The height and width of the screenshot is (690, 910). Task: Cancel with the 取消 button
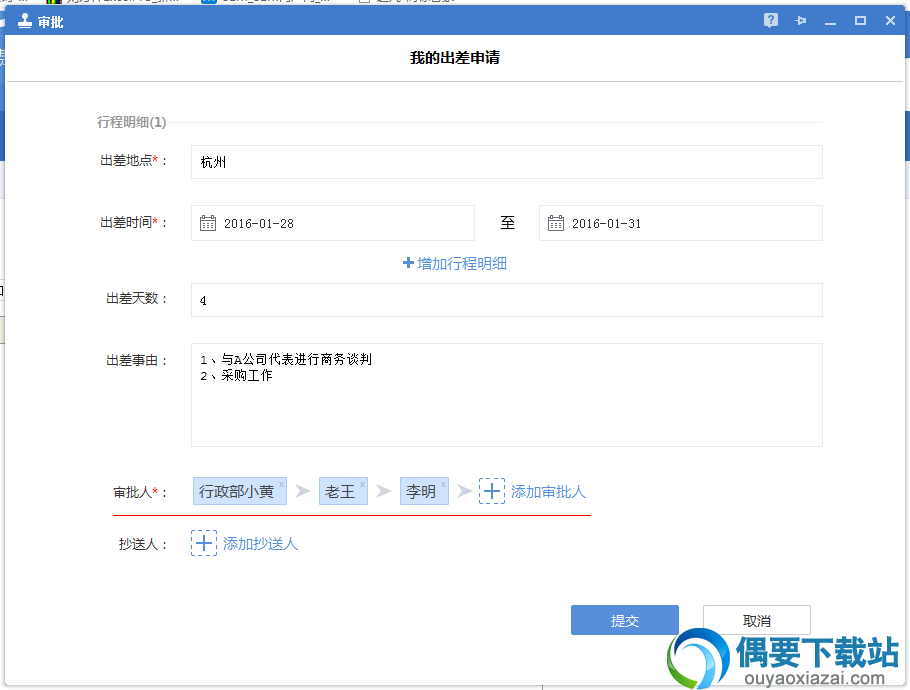pos(757,620)
